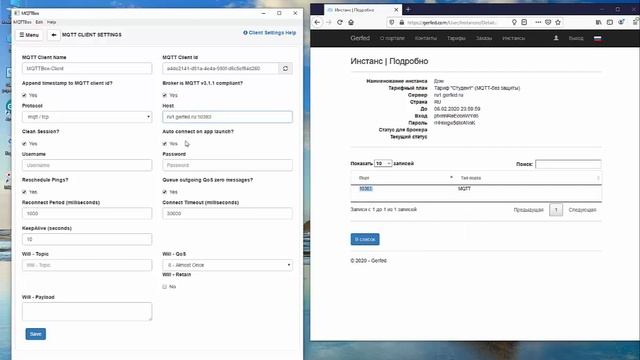This screenshot has height=360, width=640.
Task: Open the Инстансы nav item
Action: (513, 38)
